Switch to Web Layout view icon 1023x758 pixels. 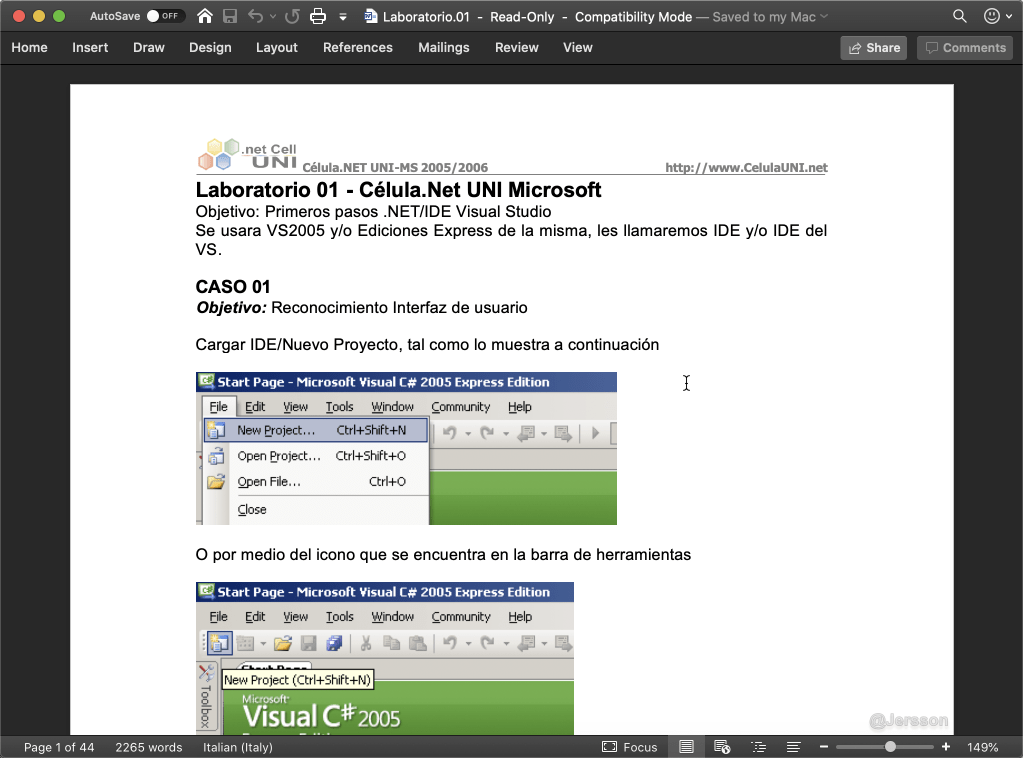[x=722, y=747]
